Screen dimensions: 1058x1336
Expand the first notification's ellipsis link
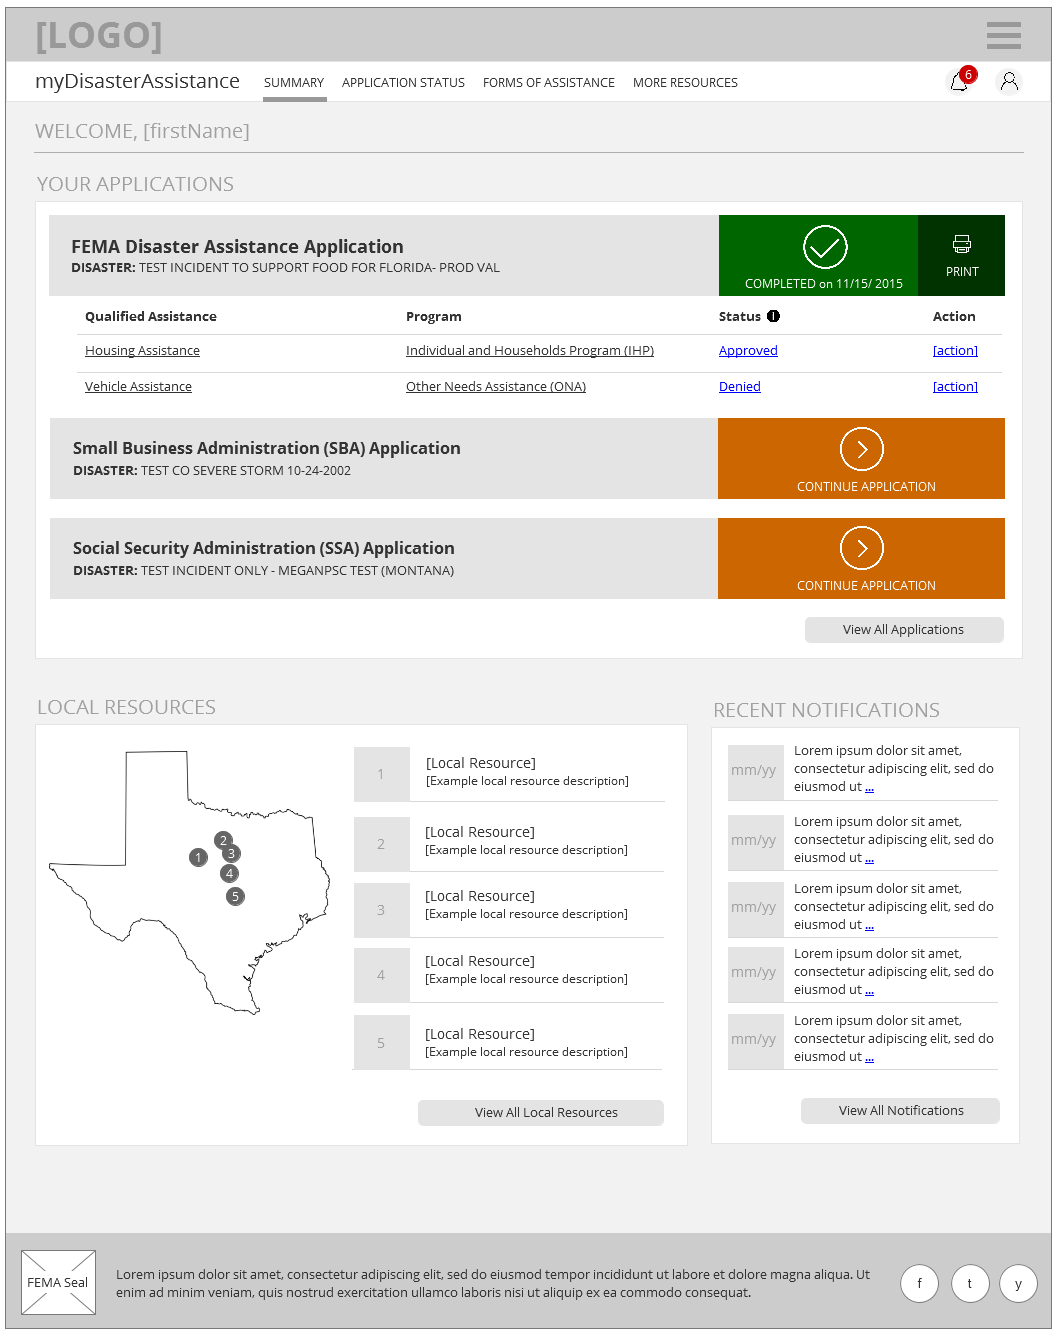pos(869,788)
